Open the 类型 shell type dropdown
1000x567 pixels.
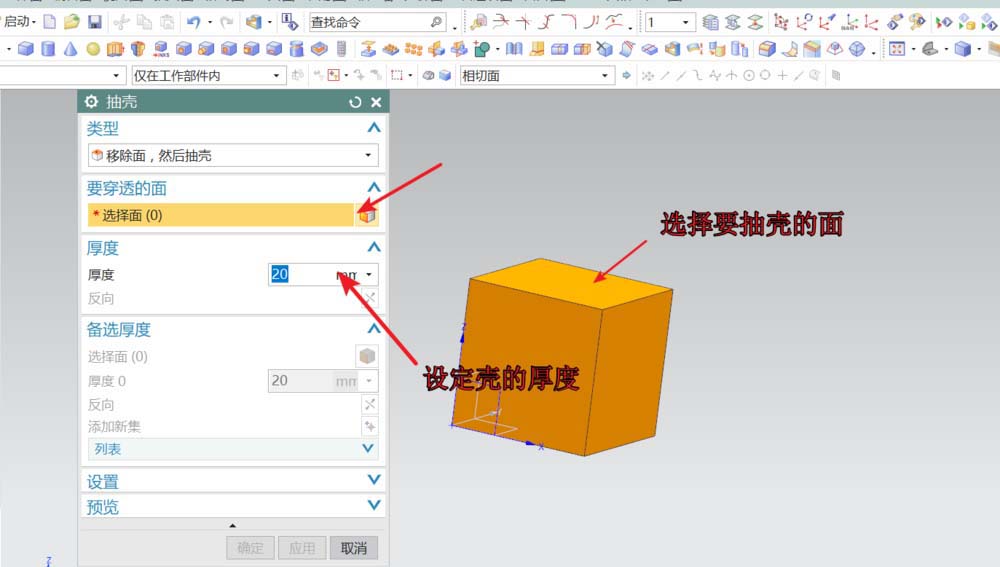coord(232,155)
